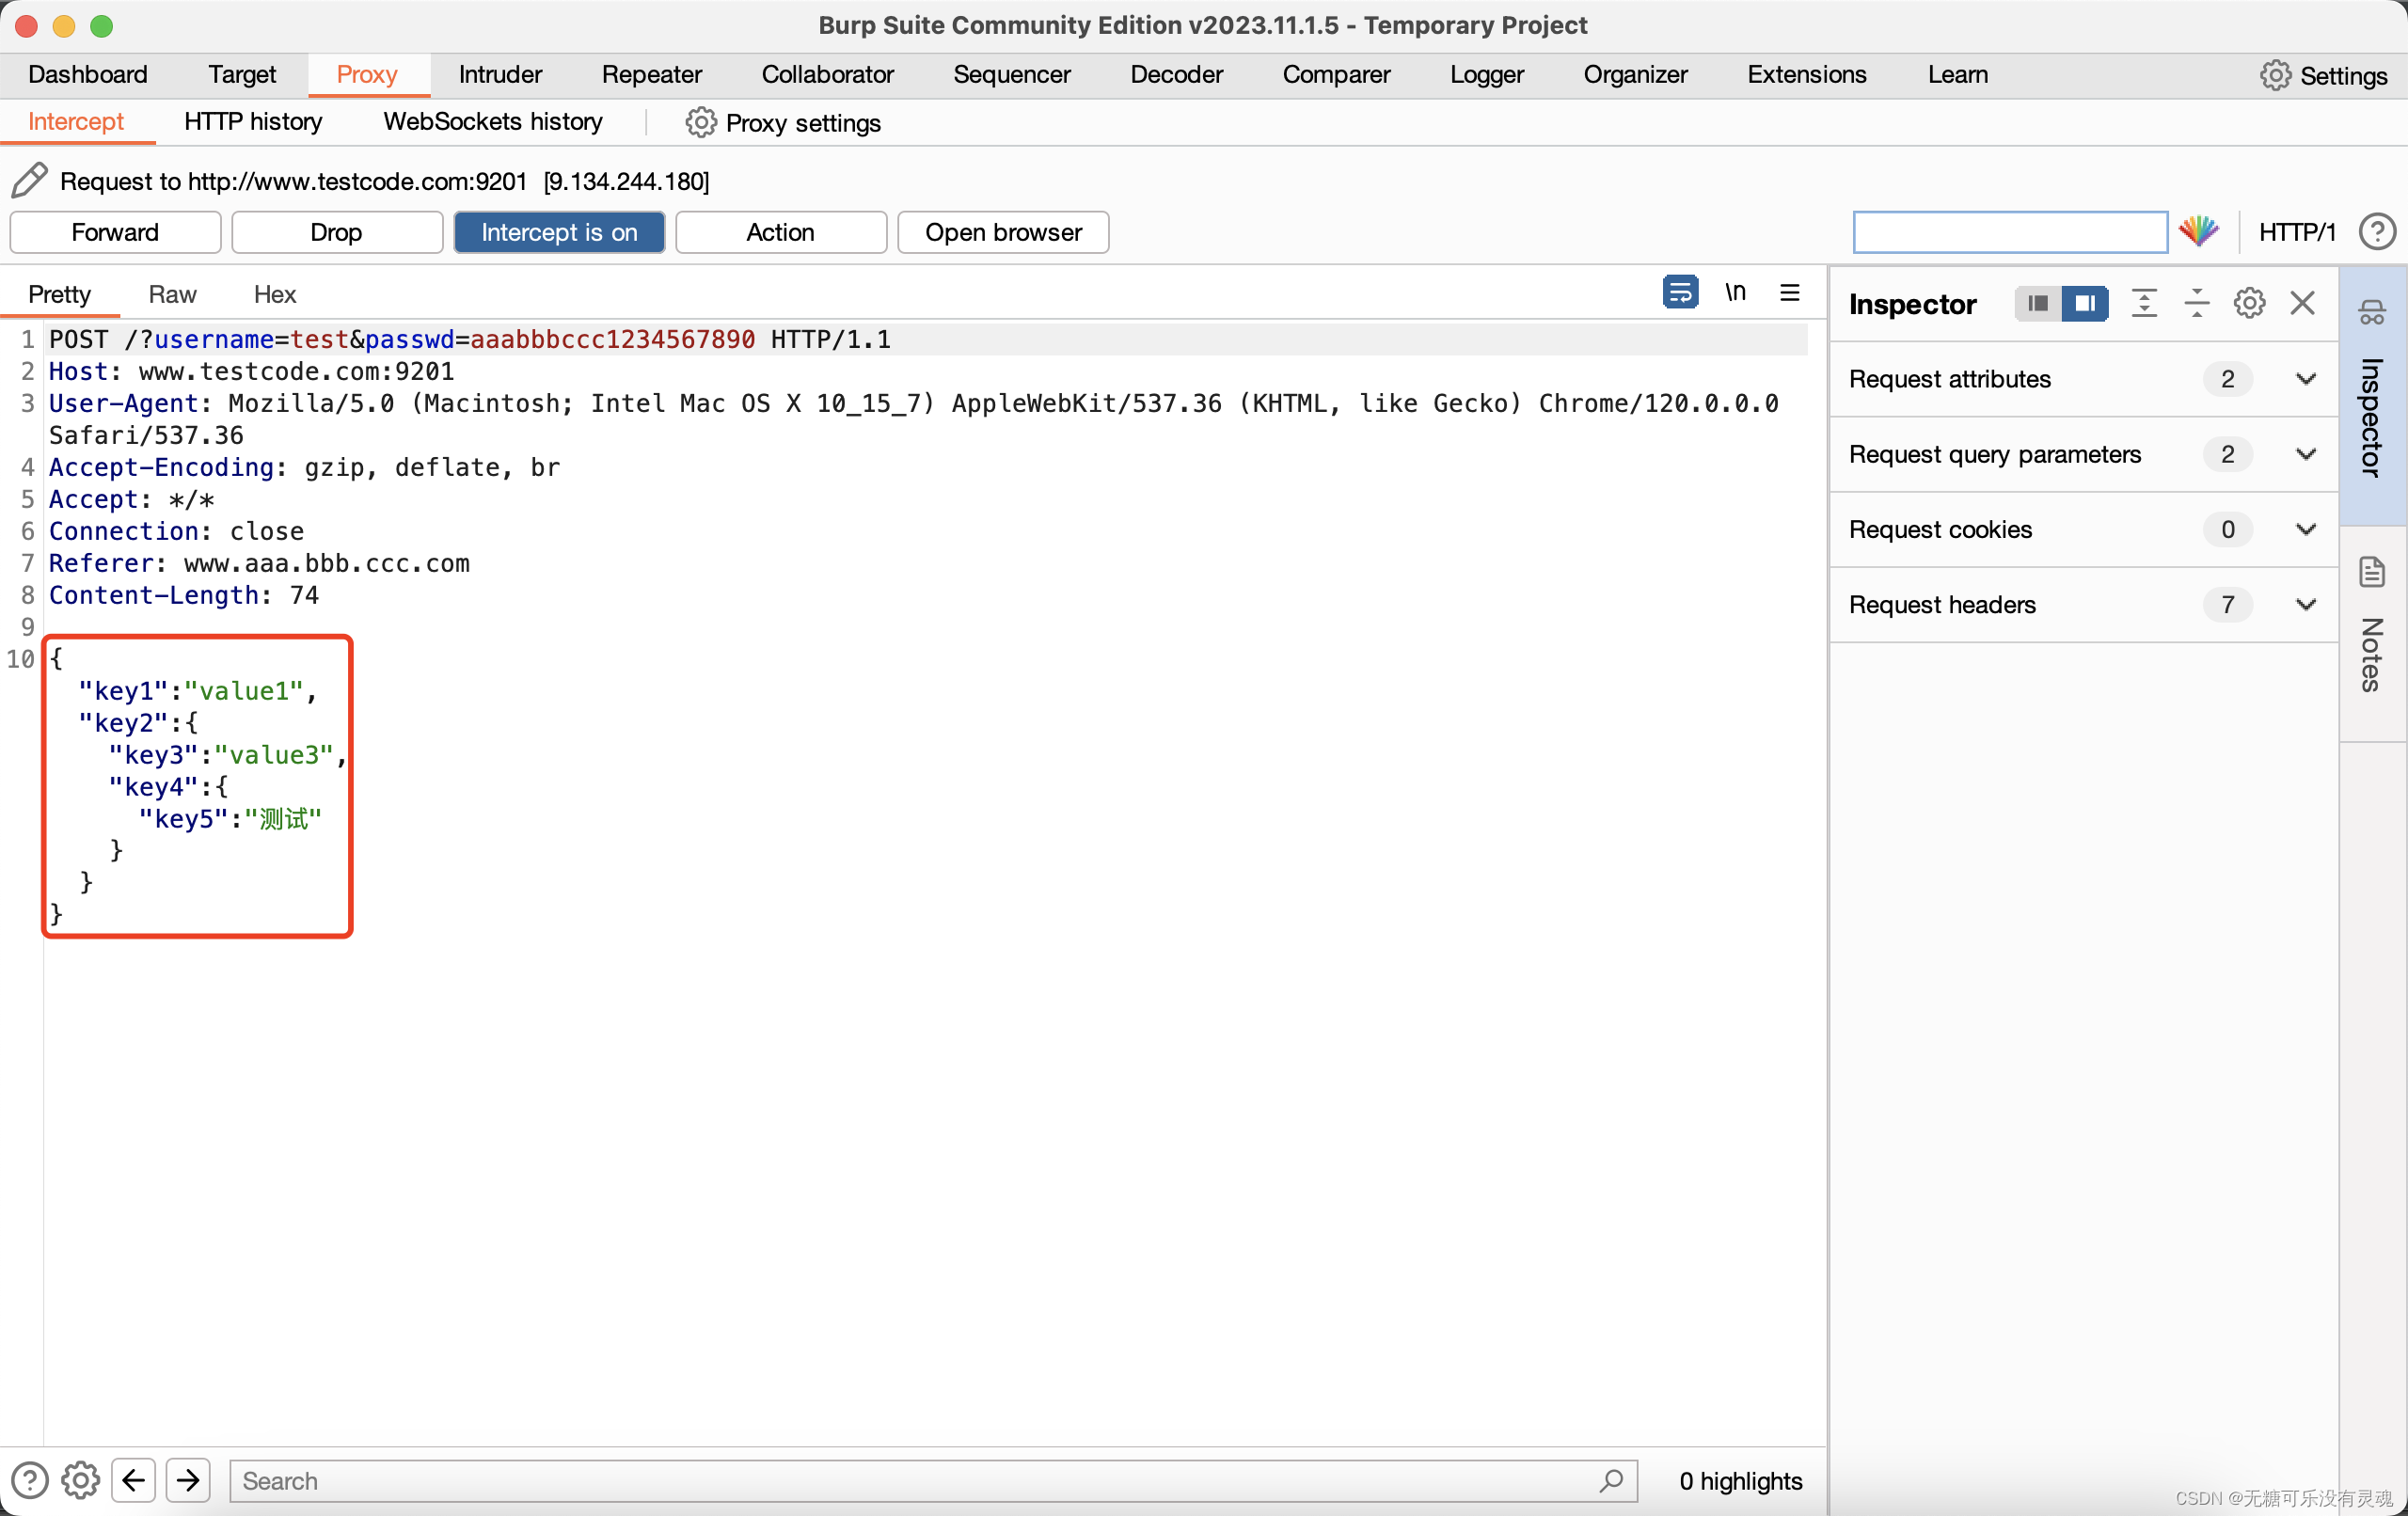The width and height of the screenshot is (2408, 1516).
Task: Select Inspector left-docked layout icon
Action: (x=2037, y=303)
